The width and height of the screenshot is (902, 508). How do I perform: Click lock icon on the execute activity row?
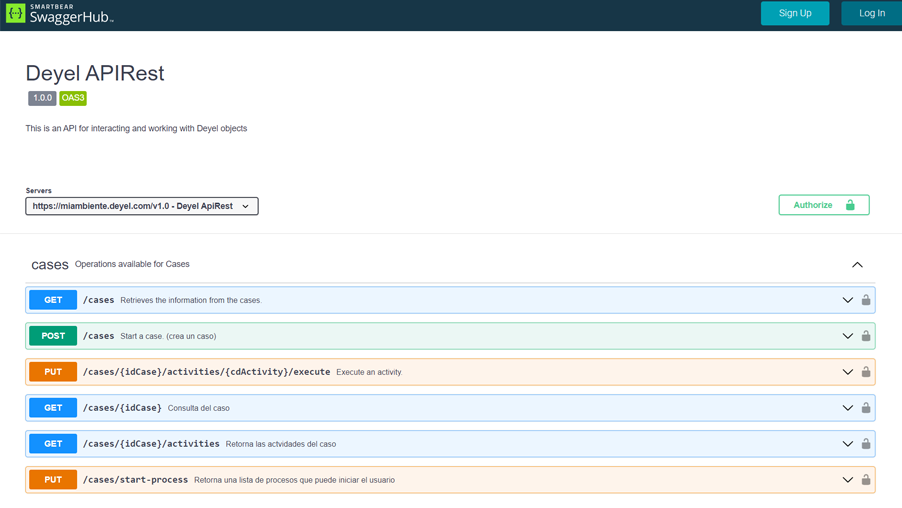[x=866, y=372]
